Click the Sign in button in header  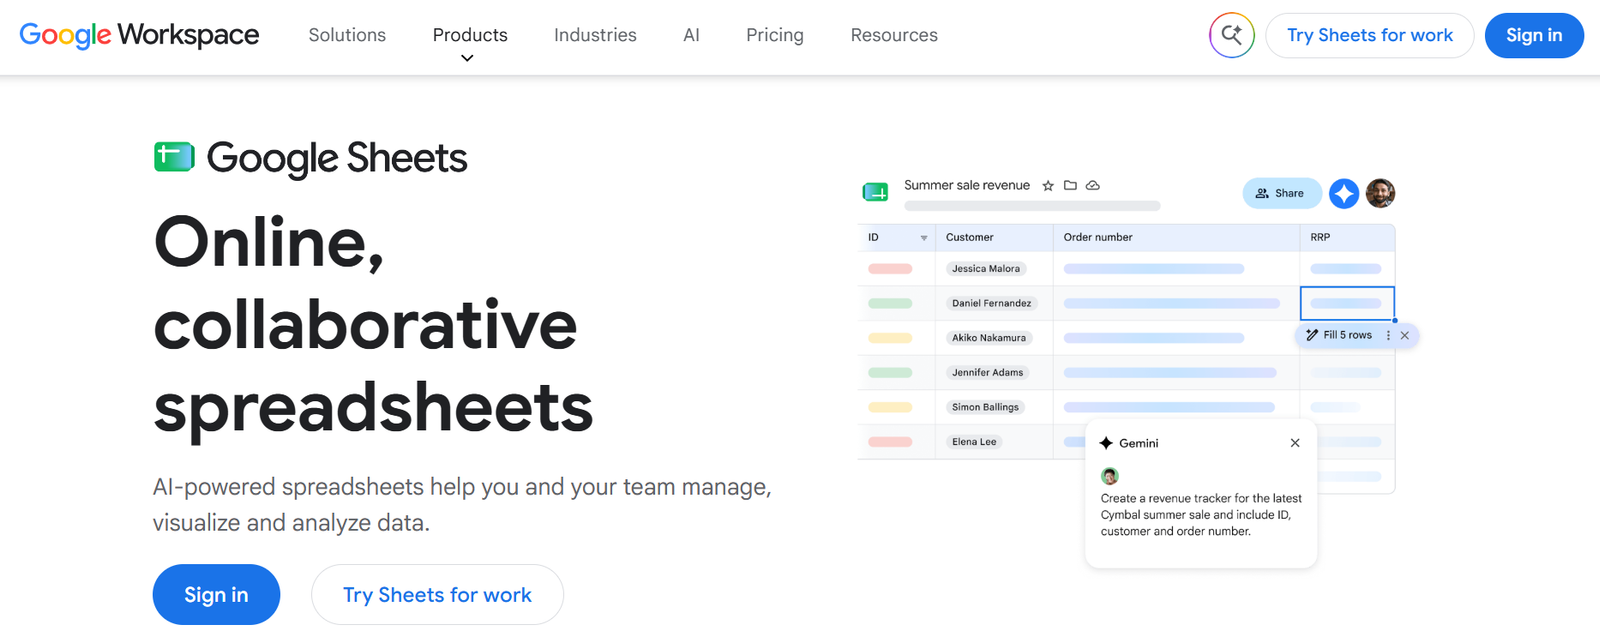pos(1534,35)
